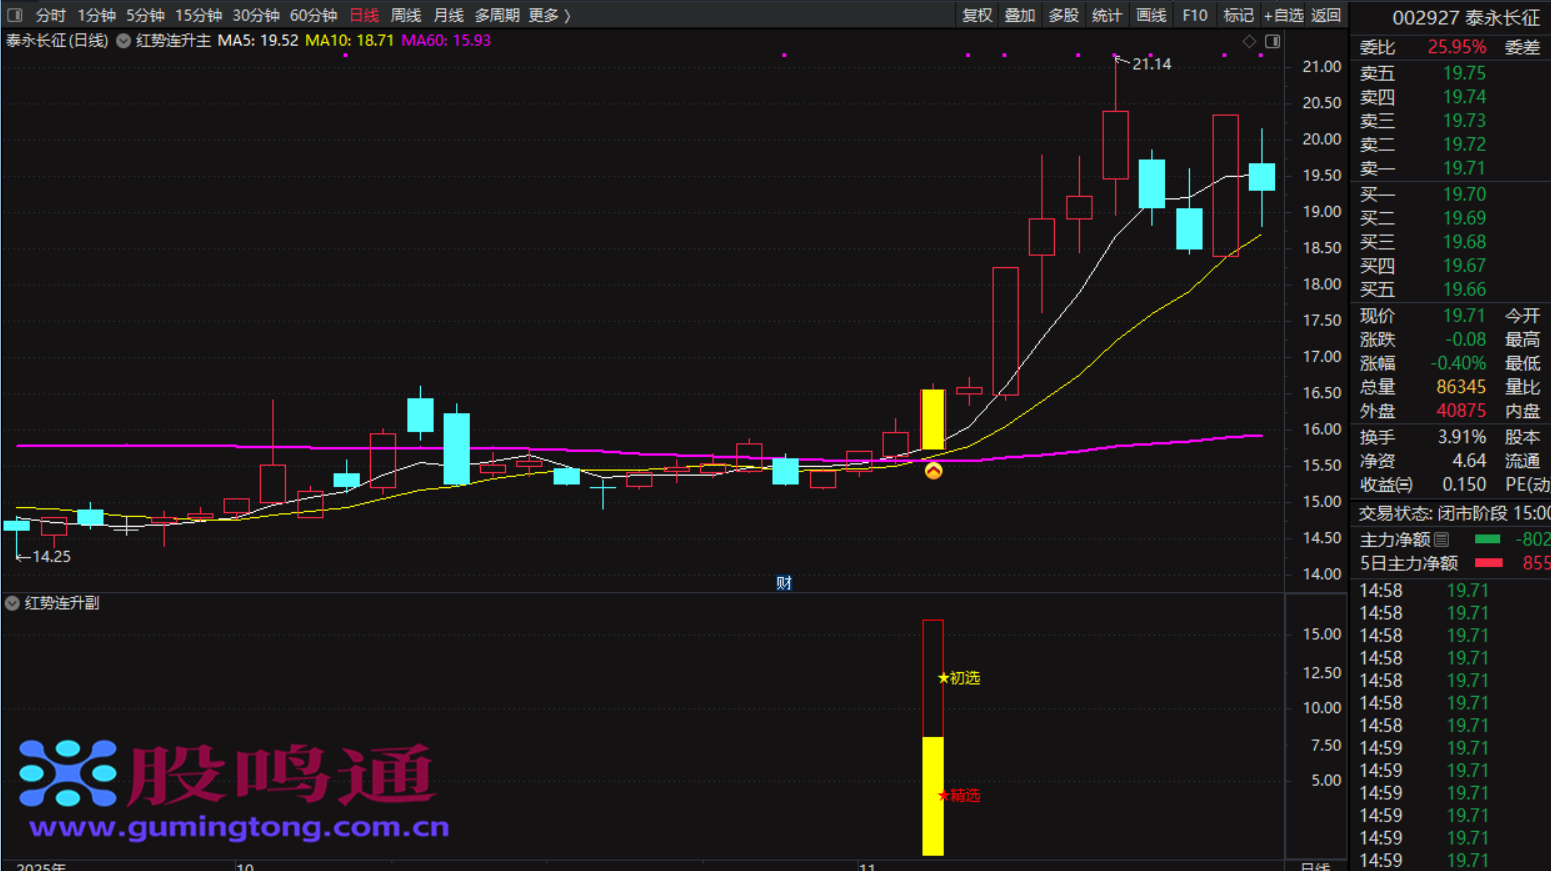The image size is (1551, 871).
Task: Open the 画线 drawing tools
Action: 1151,15
